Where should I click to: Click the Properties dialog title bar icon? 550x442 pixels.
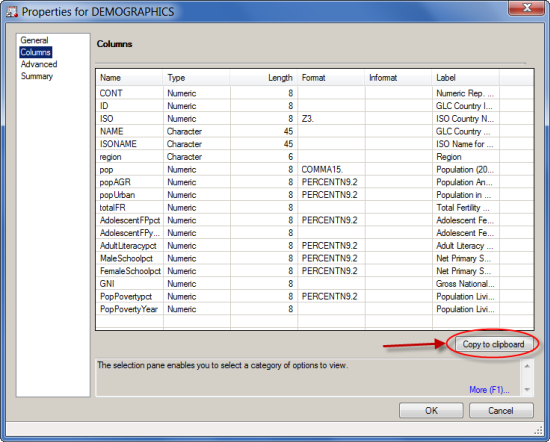click(x=12, y=12)
